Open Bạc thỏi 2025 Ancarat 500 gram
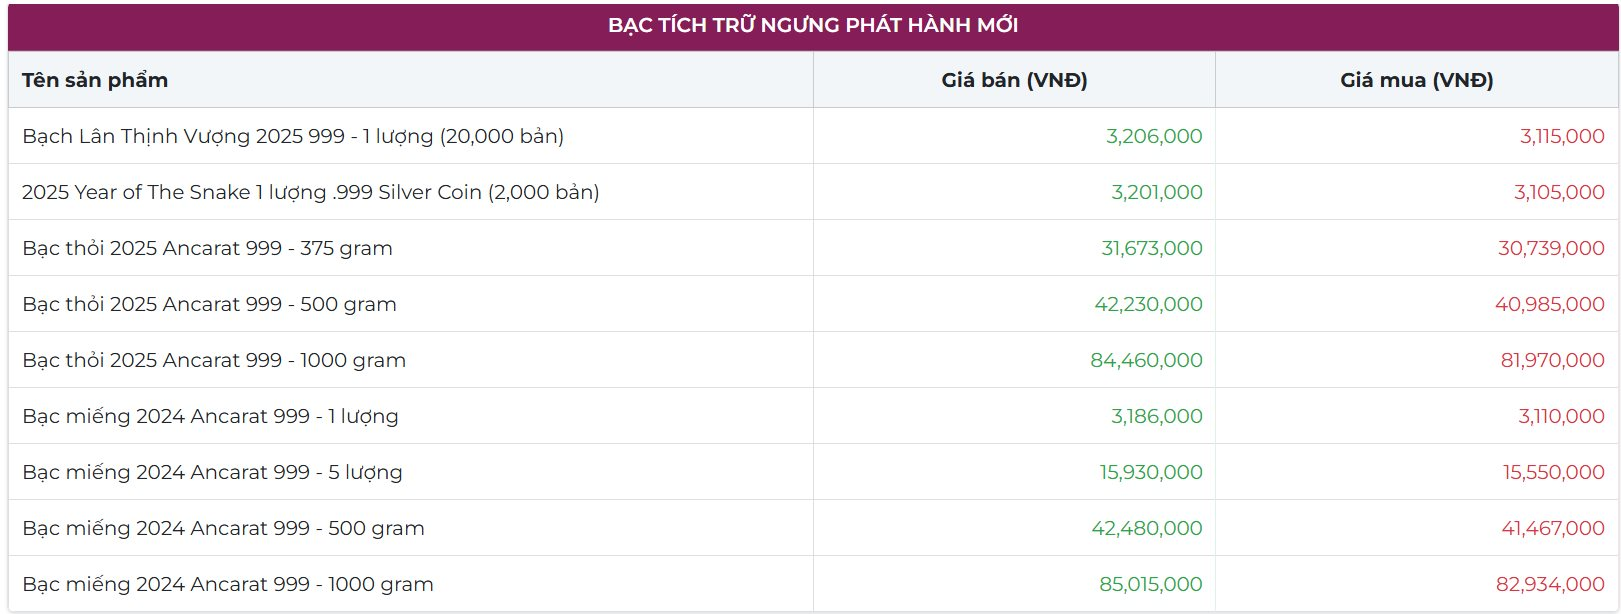1621x614 pixels. 209,304
